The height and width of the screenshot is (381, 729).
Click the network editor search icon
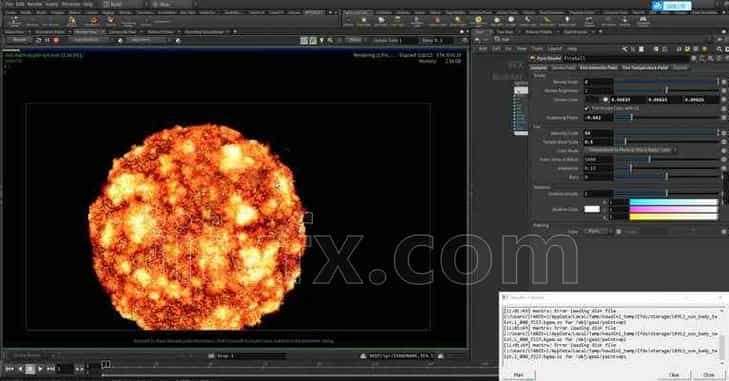(719, 49)
